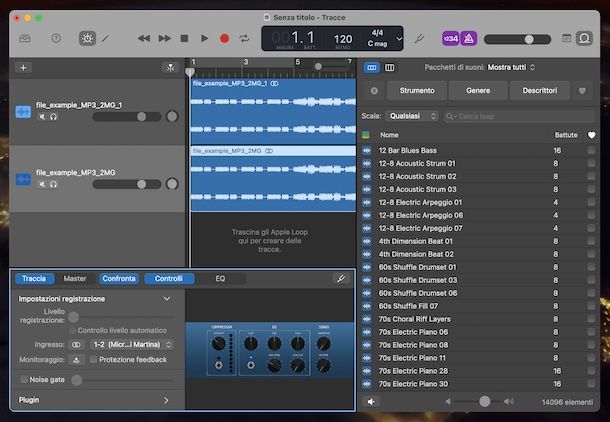Image resolution: width=610 pixels, height=422 pixels.
Task: Open the LCD display mode dropdown arrow
Action: click(399, 39)
